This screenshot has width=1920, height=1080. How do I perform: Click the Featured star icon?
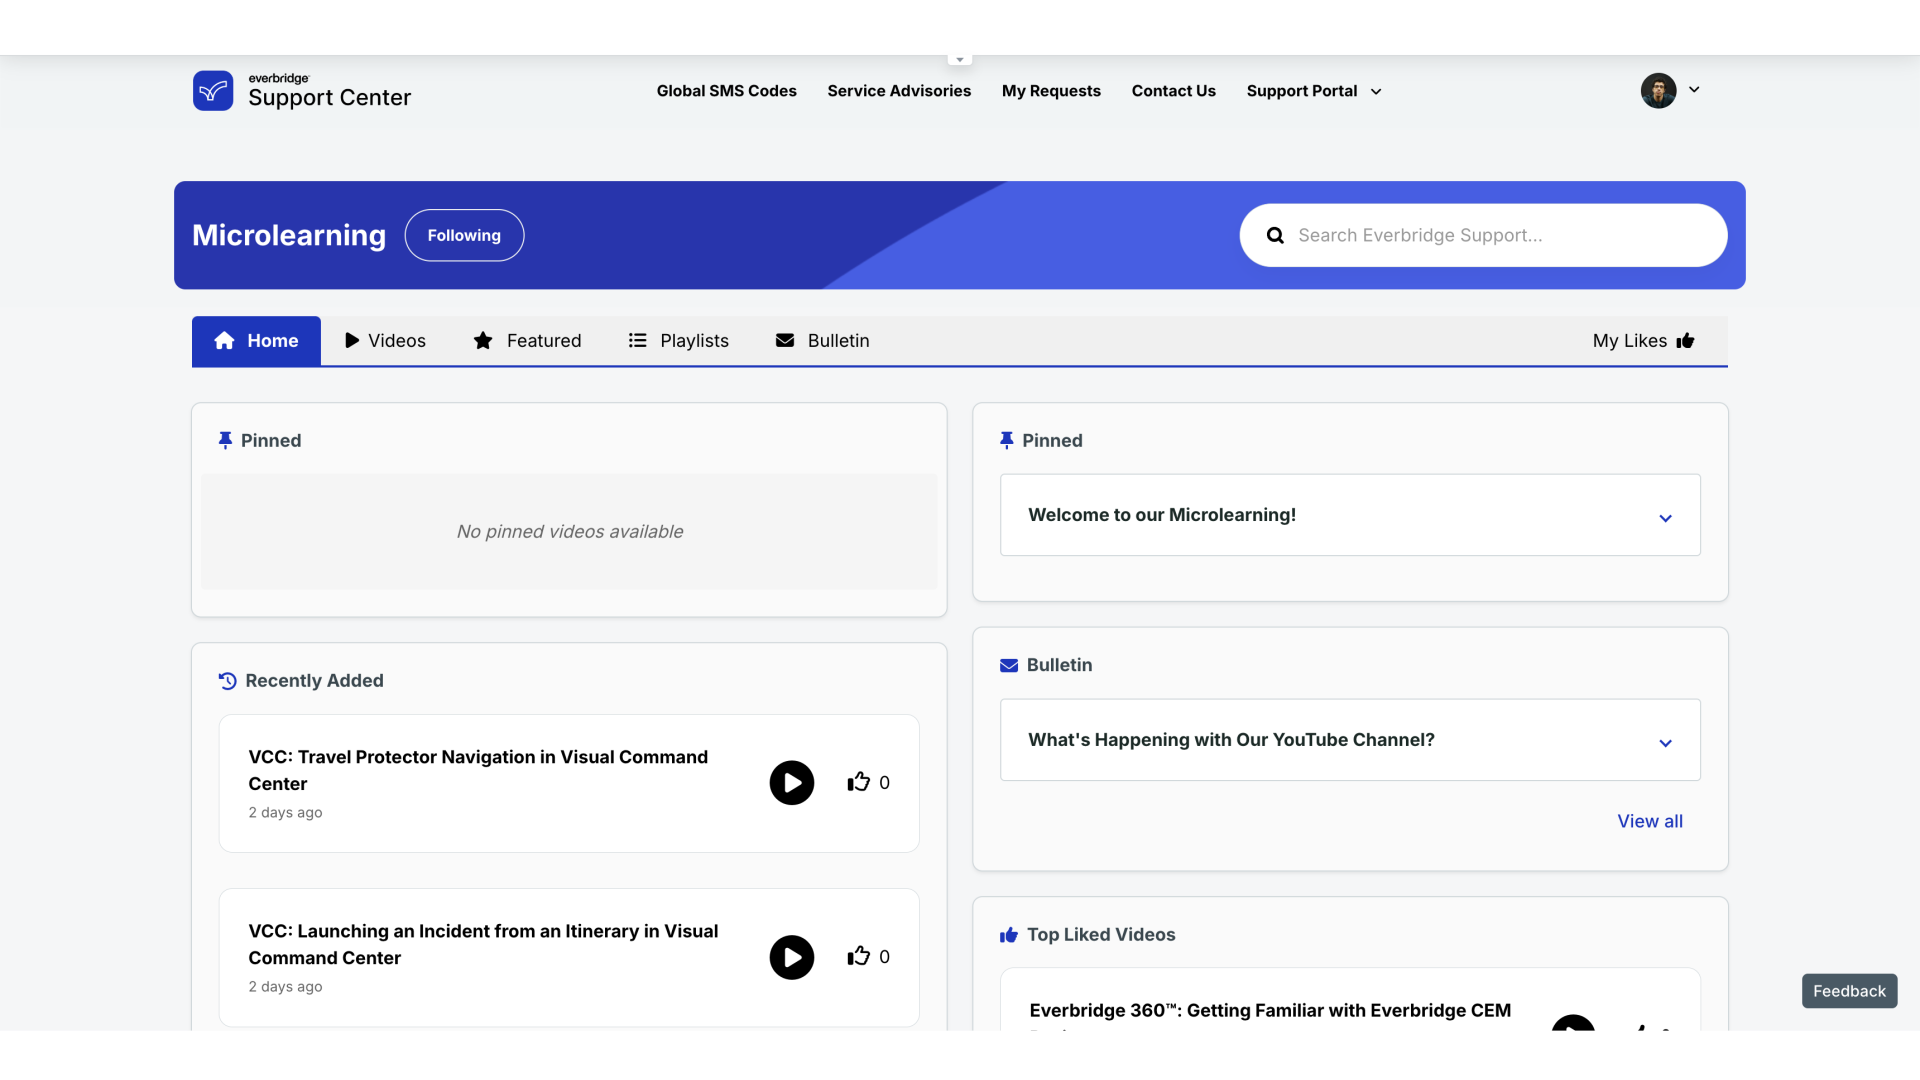(483, 340)
